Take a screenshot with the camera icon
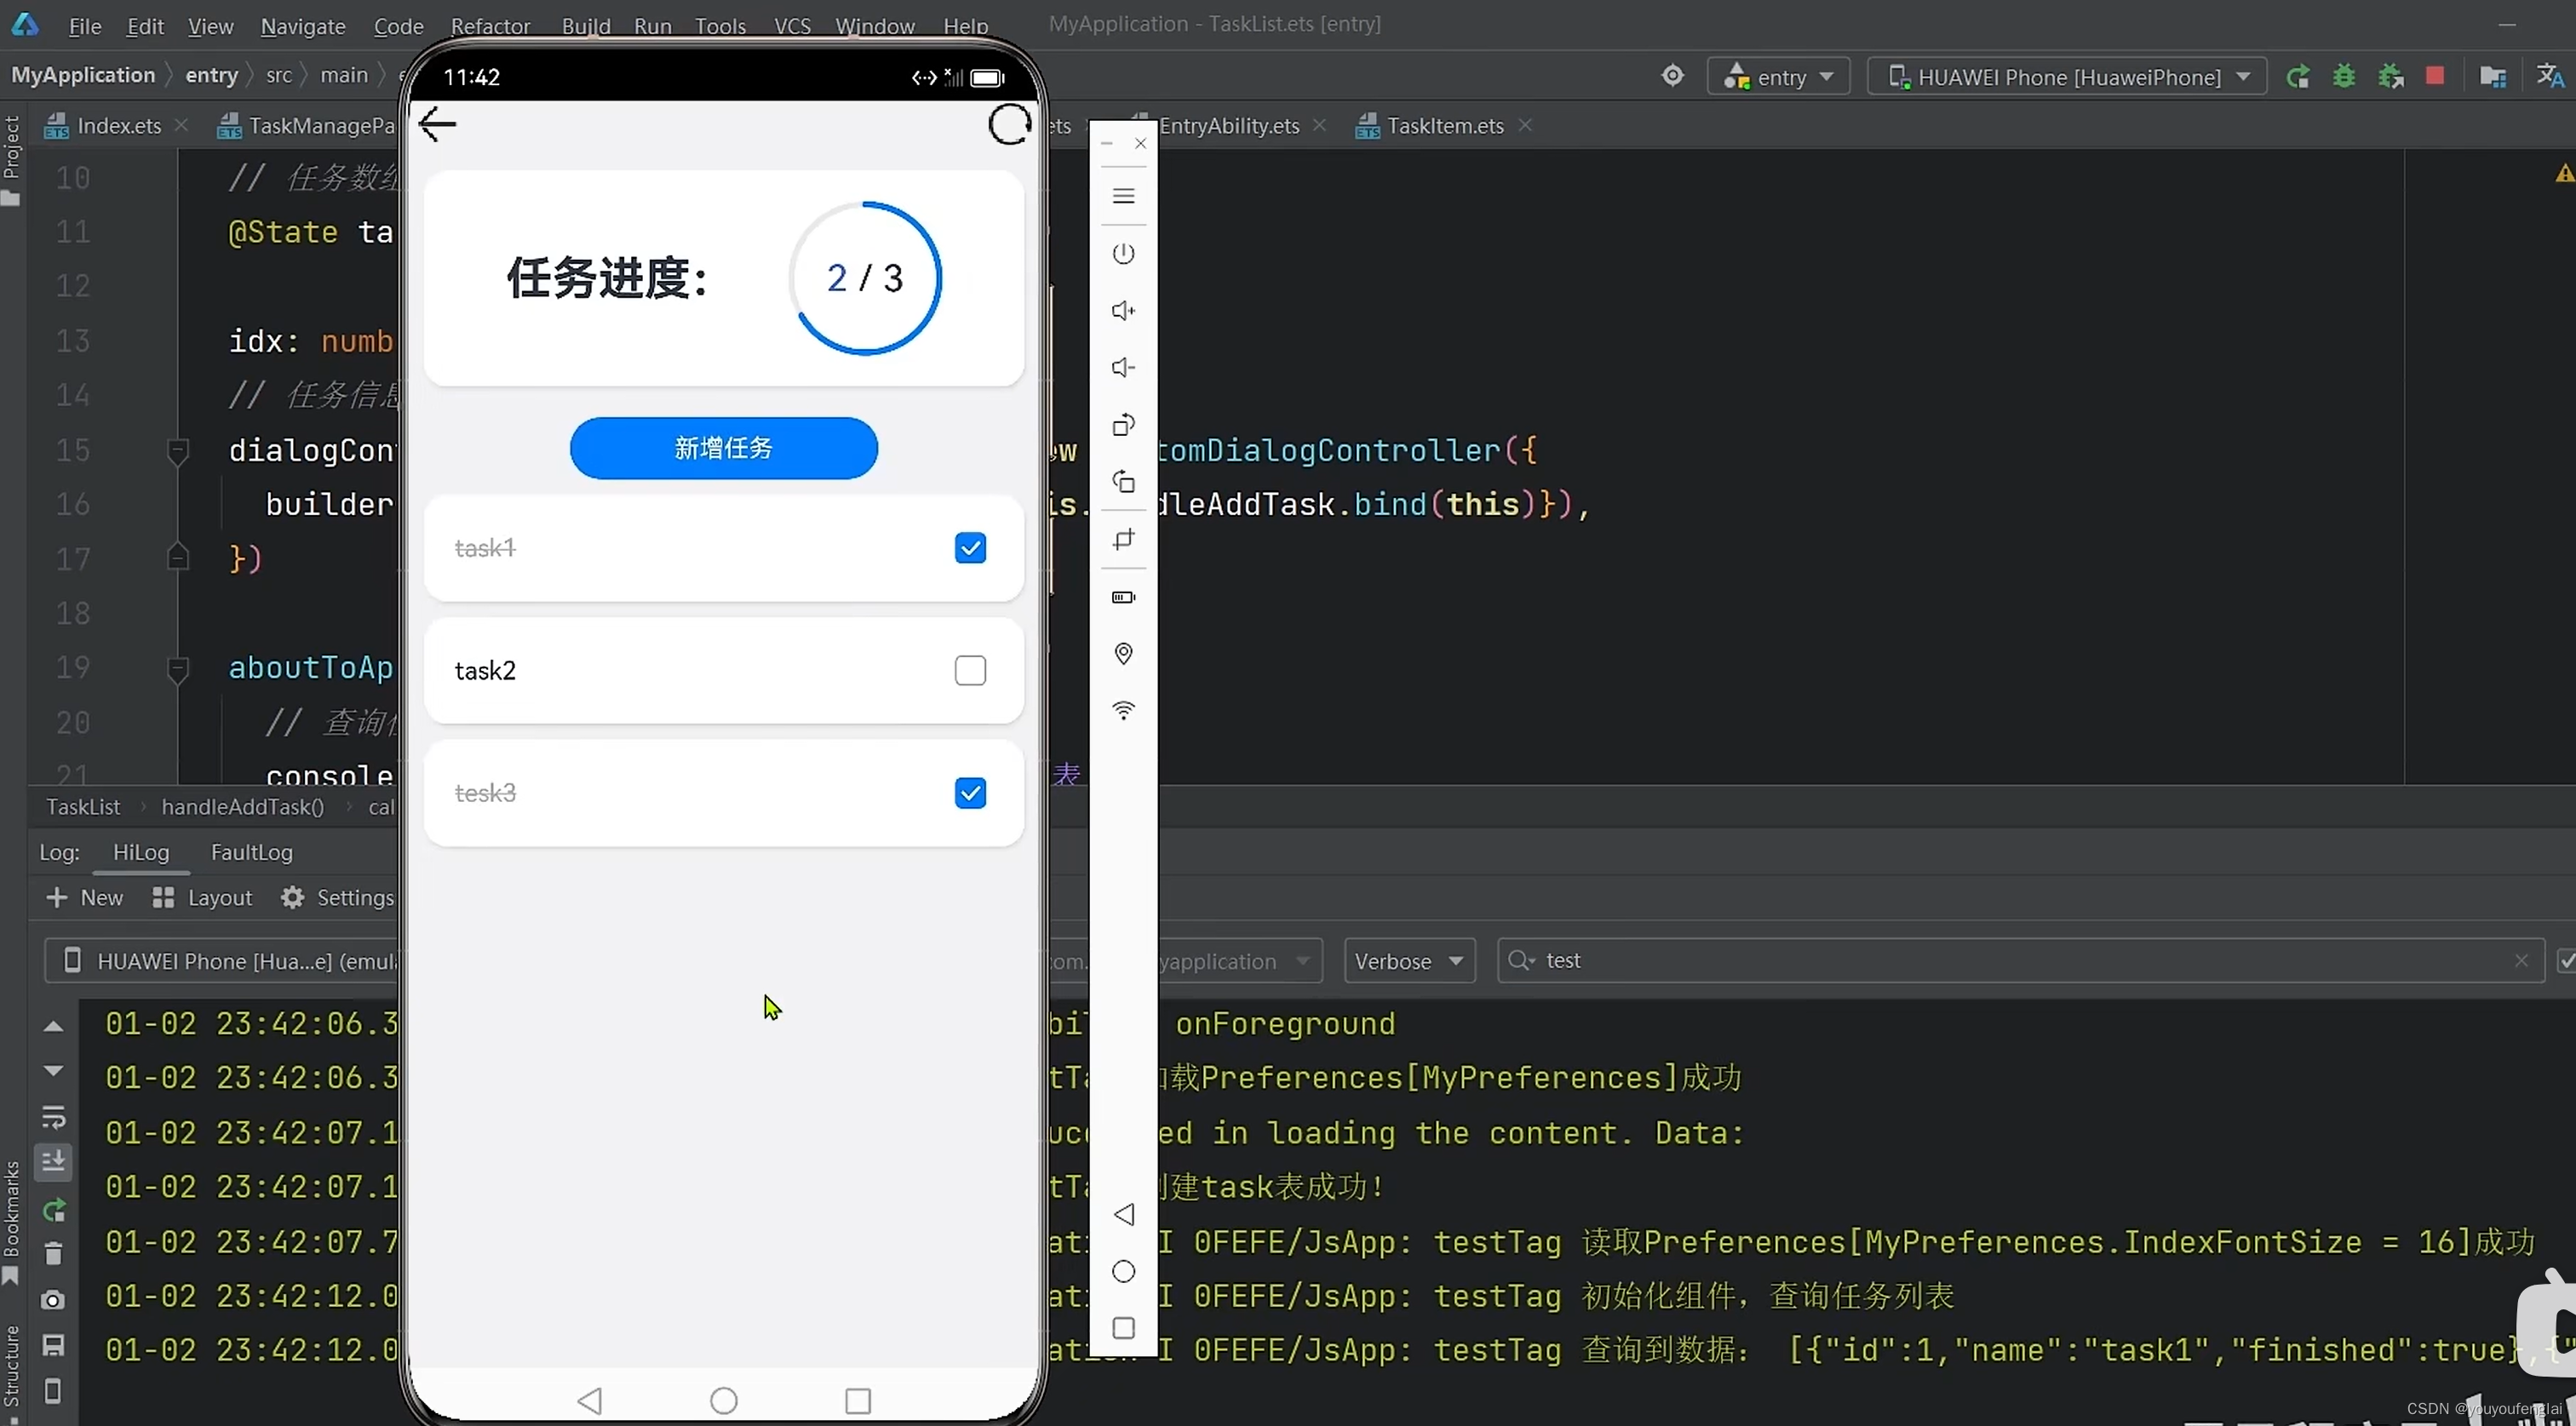The height and width of the screenshot is (1426, 2576). 53,1300
